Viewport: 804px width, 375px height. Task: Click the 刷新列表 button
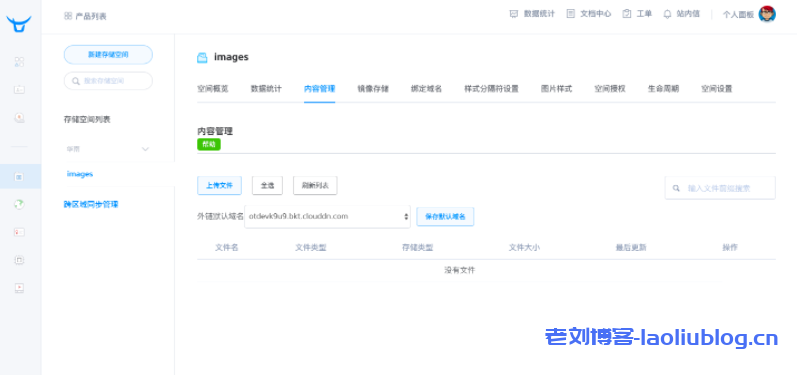coord(315,186)
